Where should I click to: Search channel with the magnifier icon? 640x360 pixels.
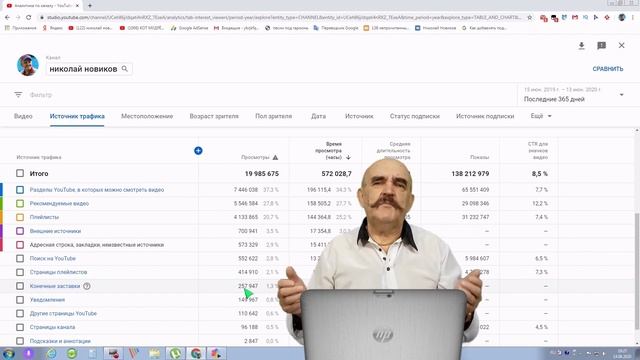pos(125,69)
